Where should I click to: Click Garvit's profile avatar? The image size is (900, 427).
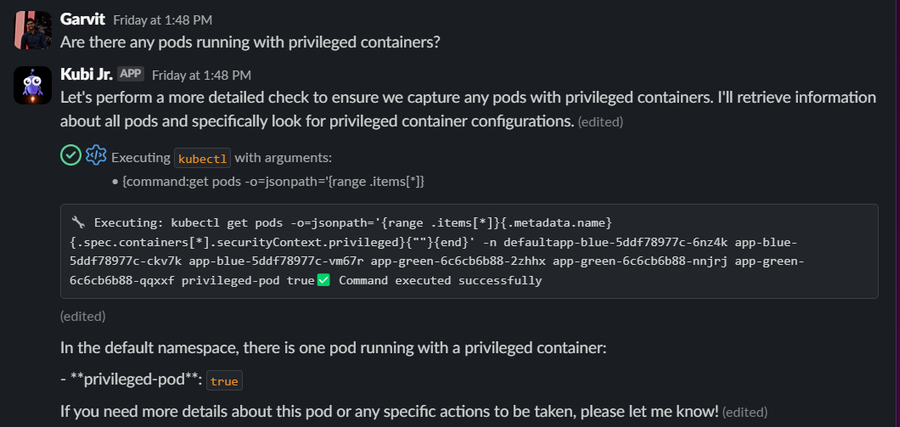(32, 30)
